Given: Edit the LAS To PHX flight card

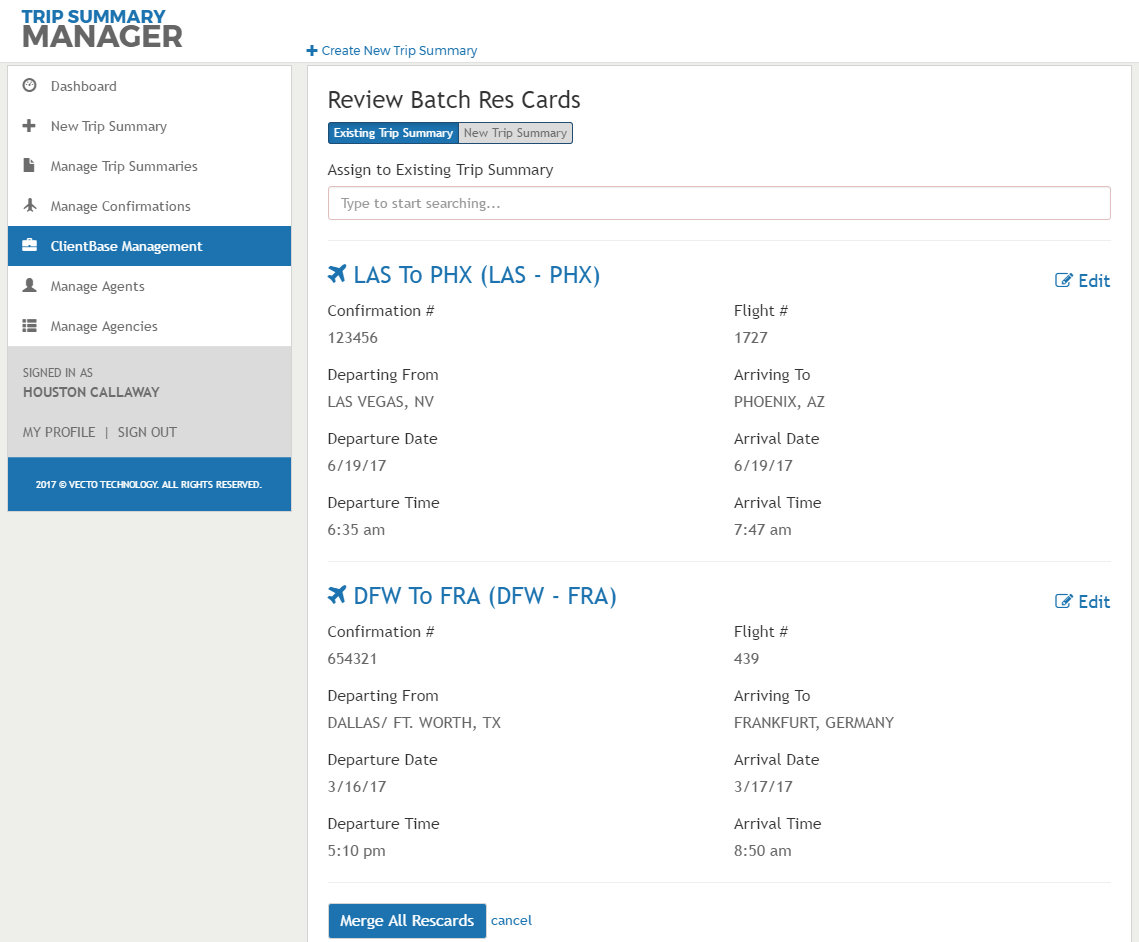Looking at the screenshot, I should click(1083, 281).
